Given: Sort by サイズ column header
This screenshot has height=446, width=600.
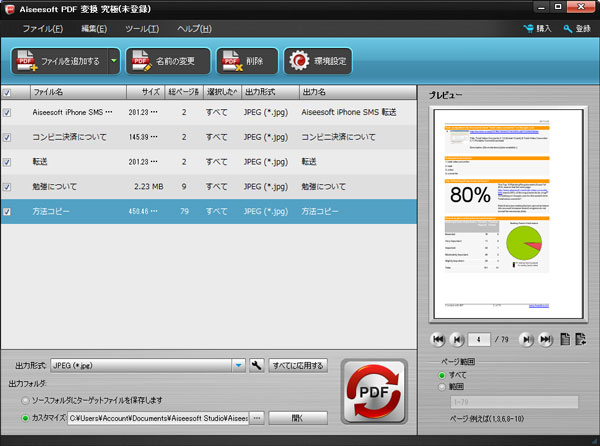Looking at the screenshot, I should pos(145,92).
